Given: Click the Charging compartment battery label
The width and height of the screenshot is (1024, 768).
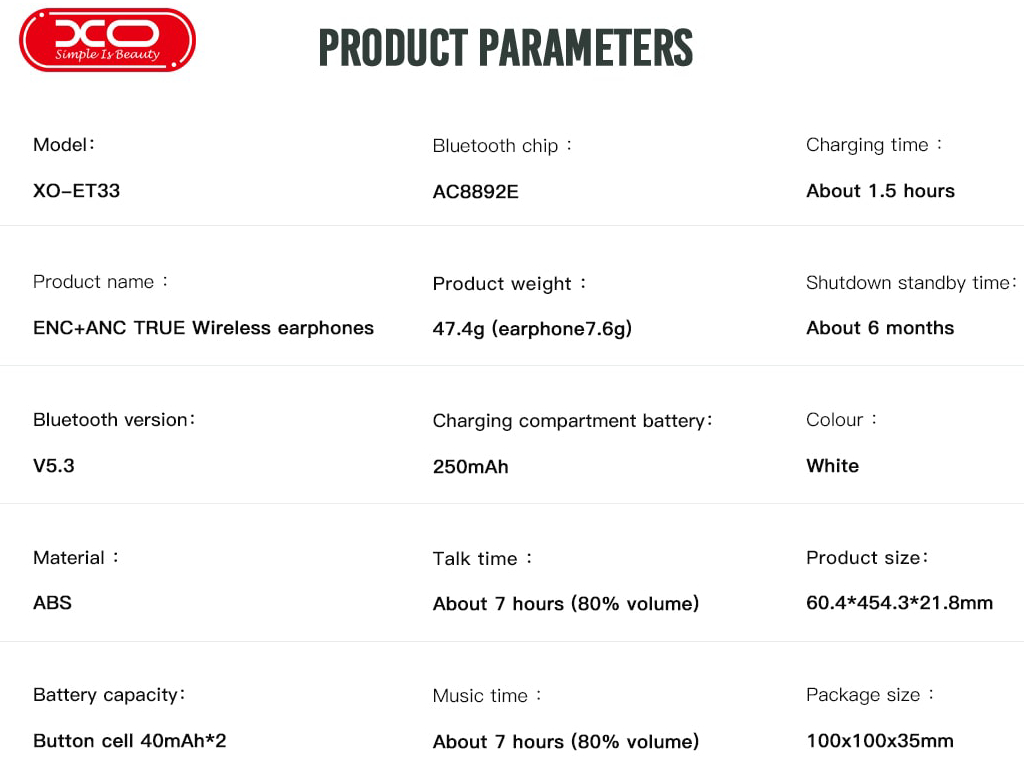Looking at the screenshot, I should pyautogui.click(x=568, y=421).
